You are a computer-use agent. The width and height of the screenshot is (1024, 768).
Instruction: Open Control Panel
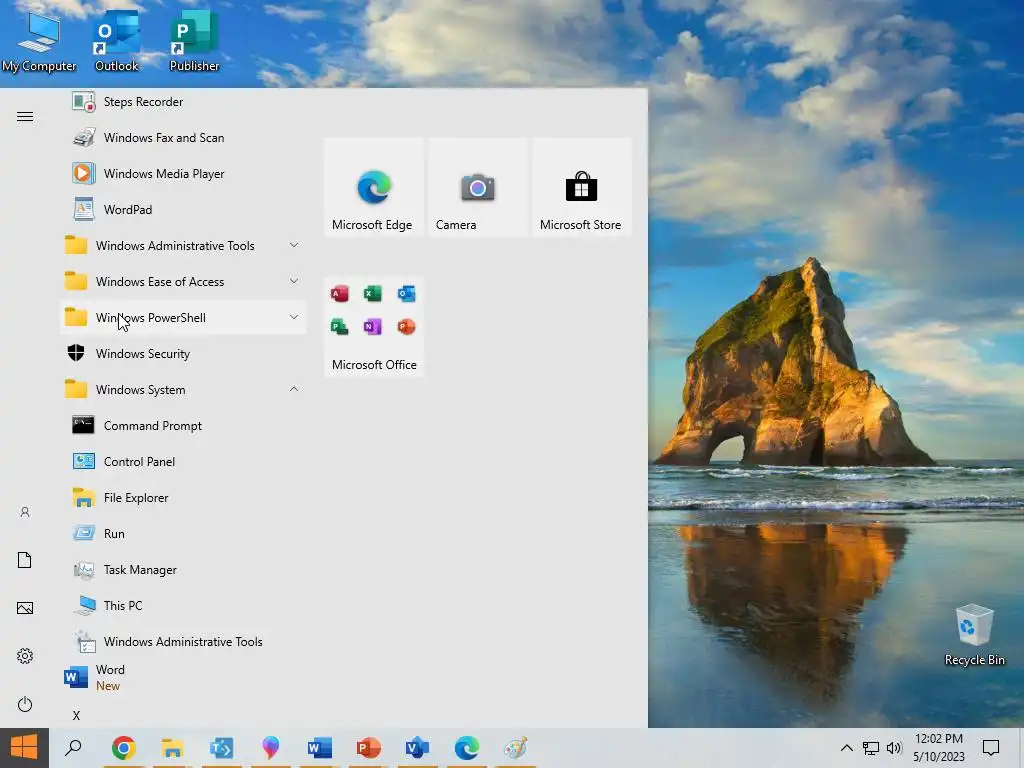point(183,462)
